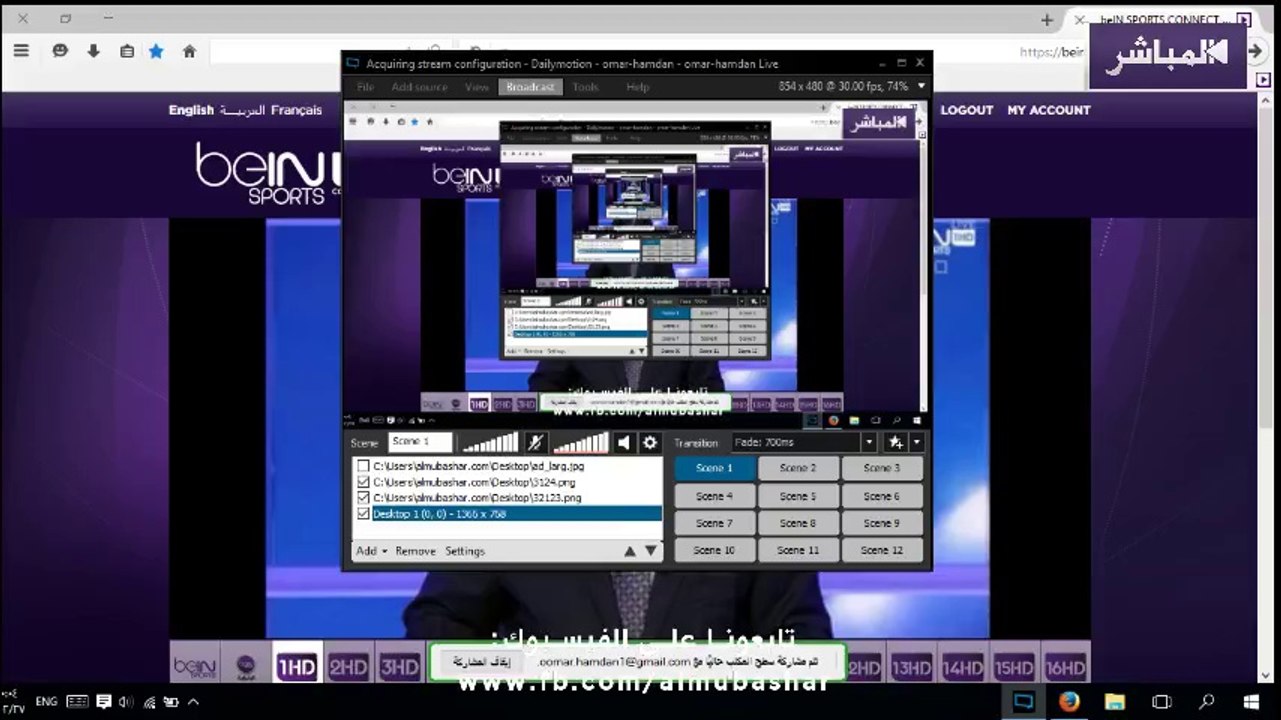Switch site language to English
This screenshot has width=1281, height=720.
pyautogui.click(x=191, y=110)
